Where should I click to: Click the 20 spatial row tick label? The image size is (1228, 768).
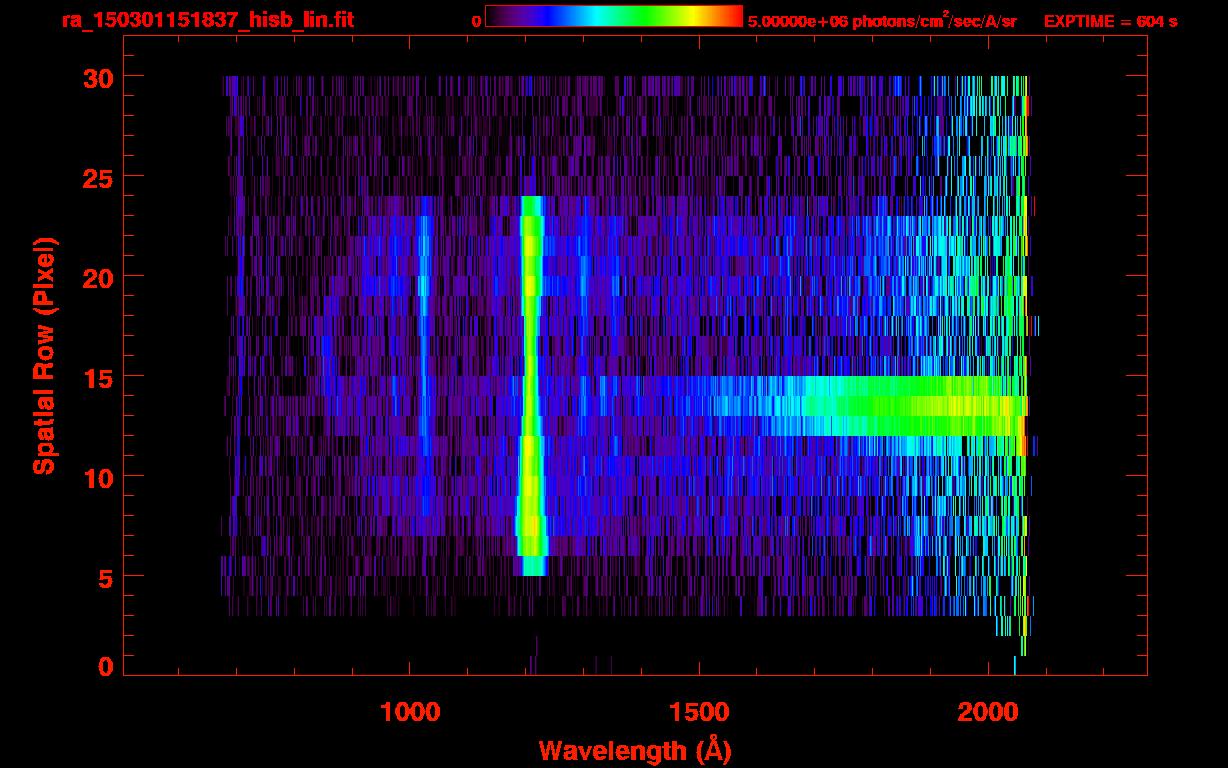point(99,277)
